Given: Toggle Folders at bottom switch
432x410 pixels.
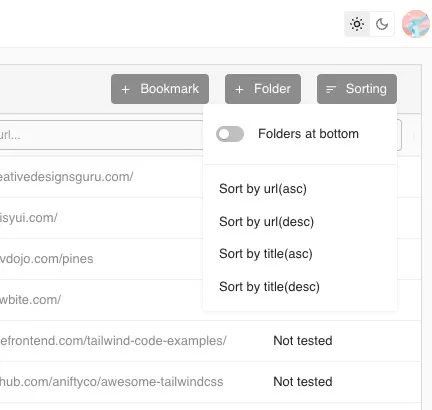Looking at the screenshot, I should click(230, 134).
